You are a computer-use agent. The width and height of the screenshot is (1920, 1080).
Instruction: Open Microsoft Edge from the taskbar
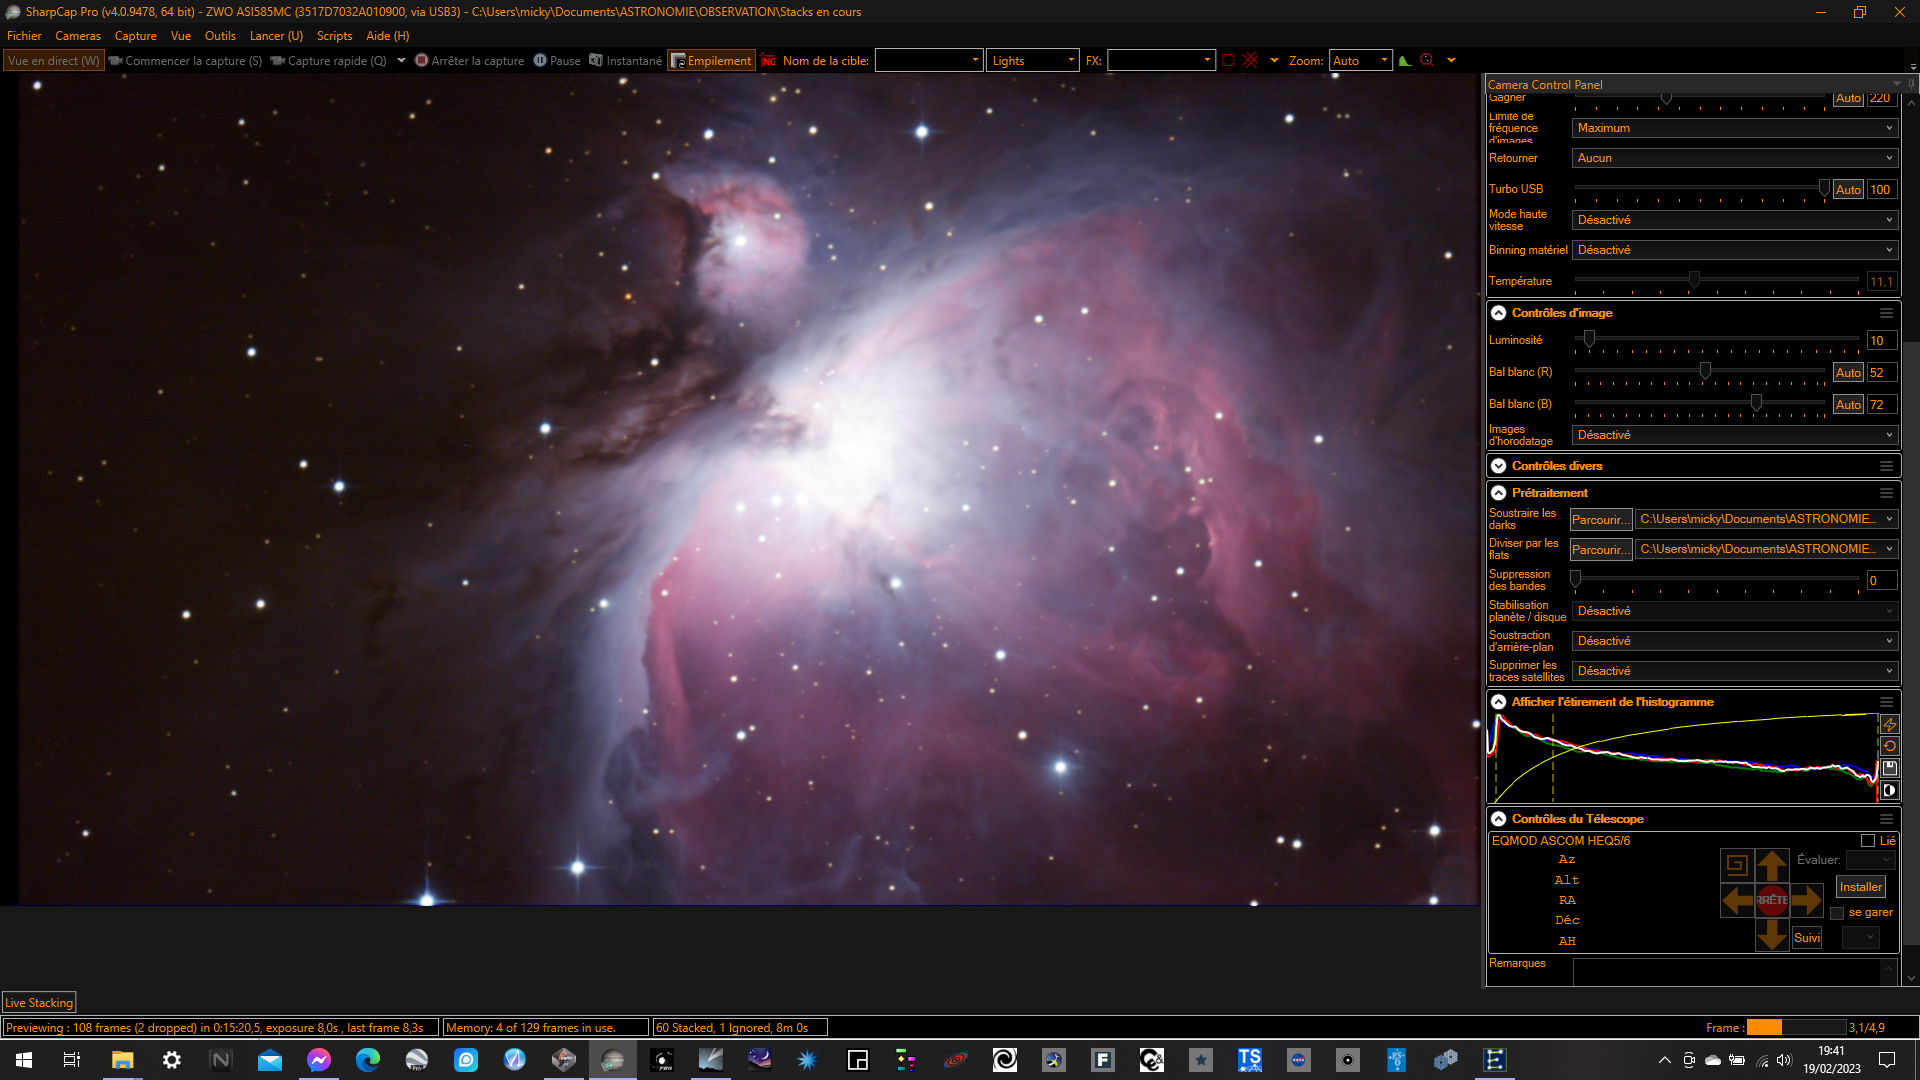click(x=368, y=1060)
